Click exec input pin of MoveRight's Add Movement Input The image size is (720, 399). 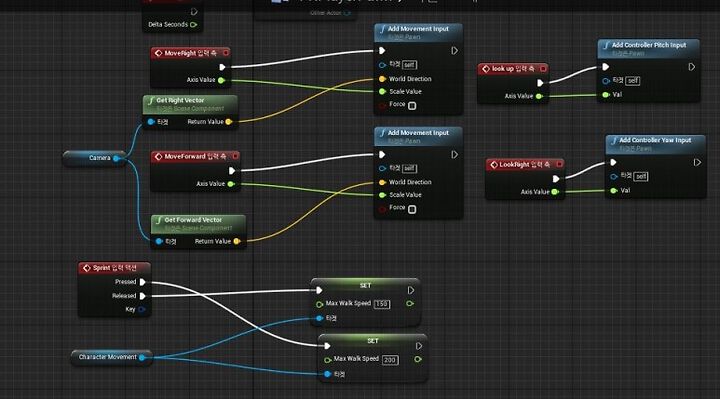pyautogui.click(x=382, y=51)
